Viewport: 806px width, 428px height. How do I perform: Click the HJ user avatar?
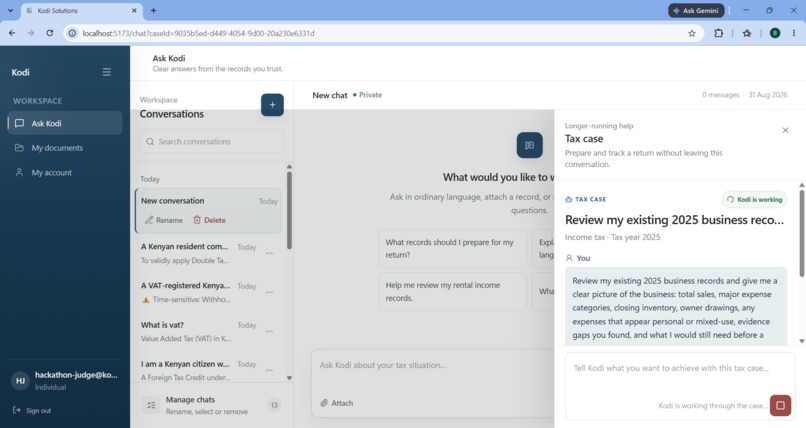(20, 381)
